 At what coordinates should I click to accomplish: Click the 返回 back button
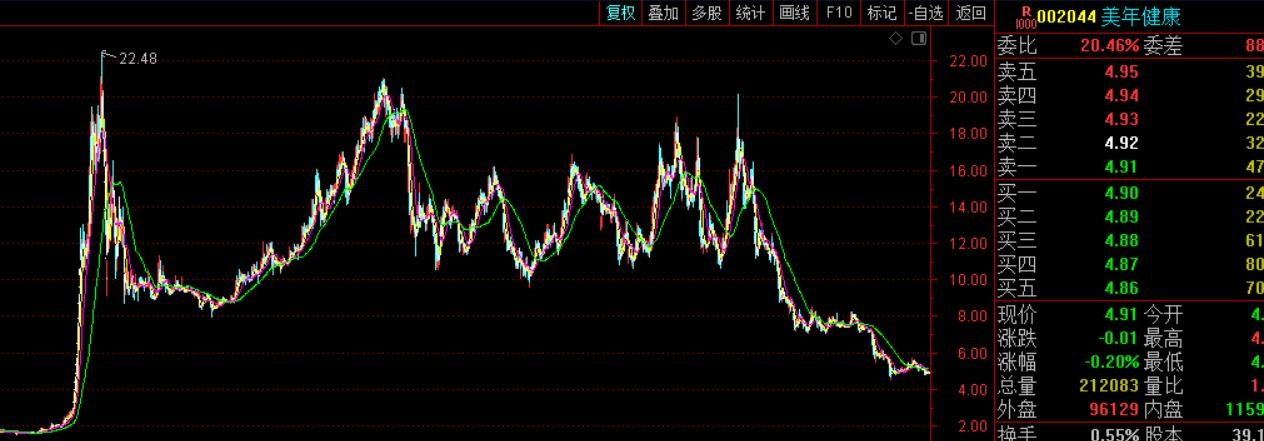click(x=970, y=13)
